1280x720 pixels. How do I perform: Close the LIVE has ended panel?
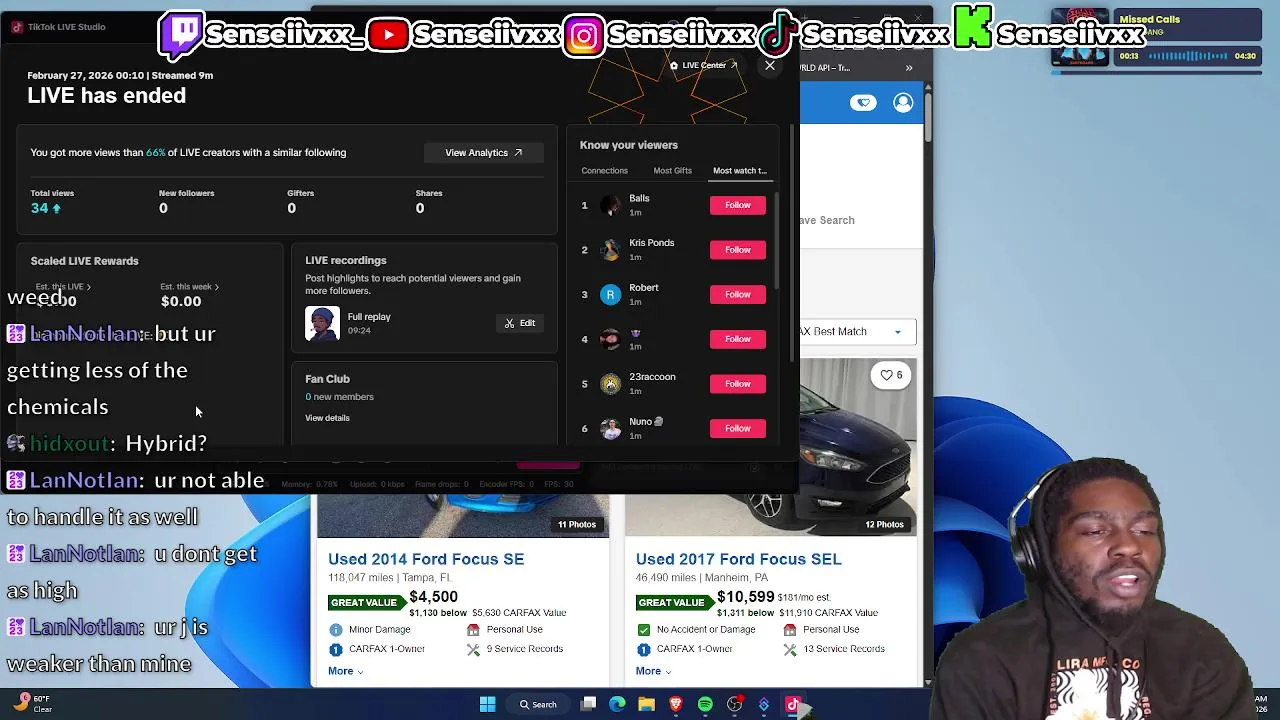click(769, 66)
